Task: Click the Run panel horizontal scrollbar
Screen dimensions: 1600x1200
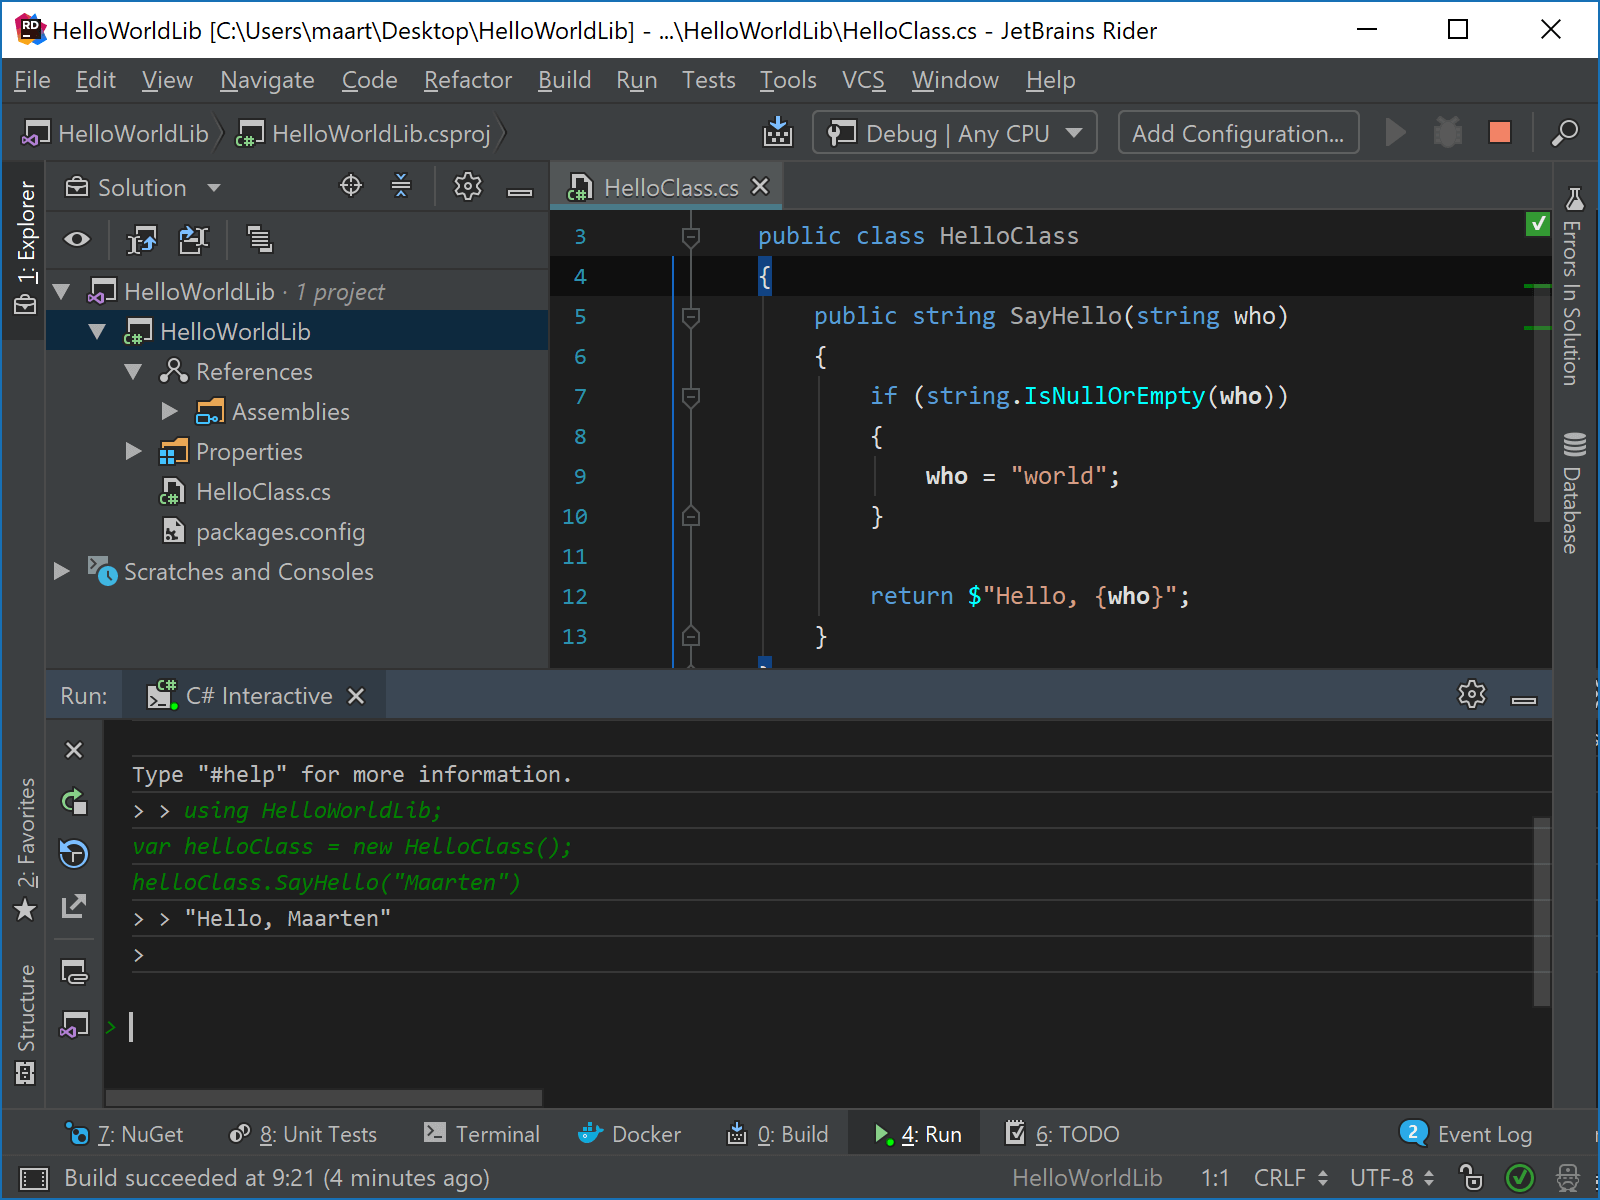Action: (324, 1098)
